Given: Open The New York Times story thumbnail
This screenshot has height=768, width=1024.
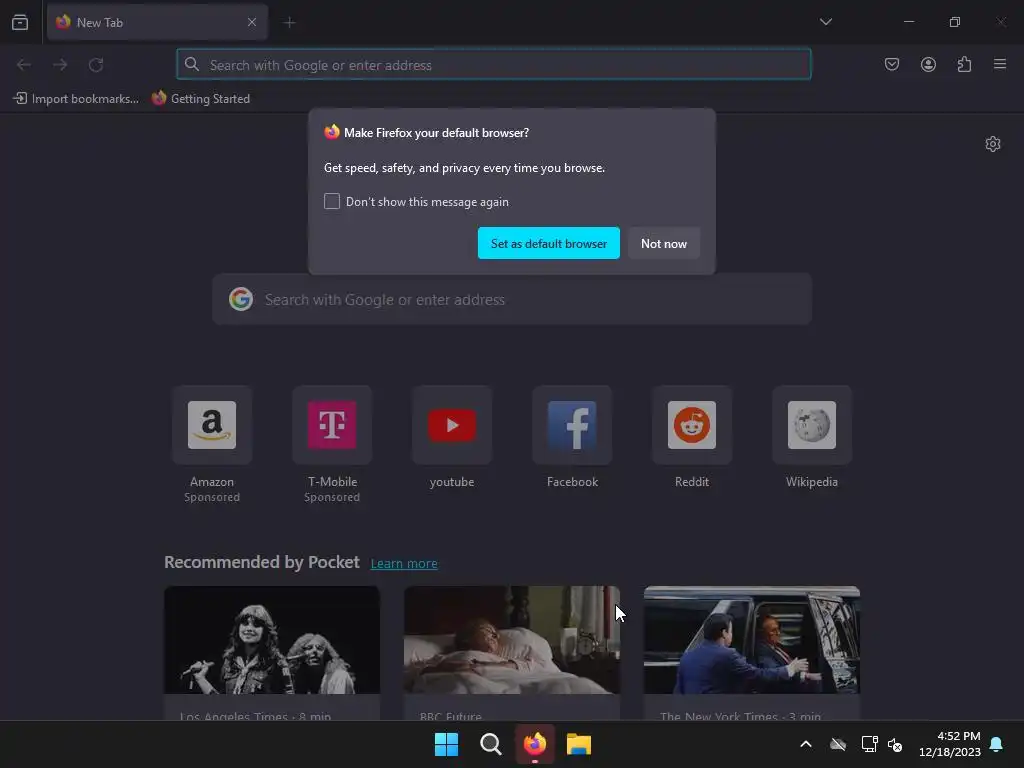Looking at the screenshot, I should pos(752,640).
